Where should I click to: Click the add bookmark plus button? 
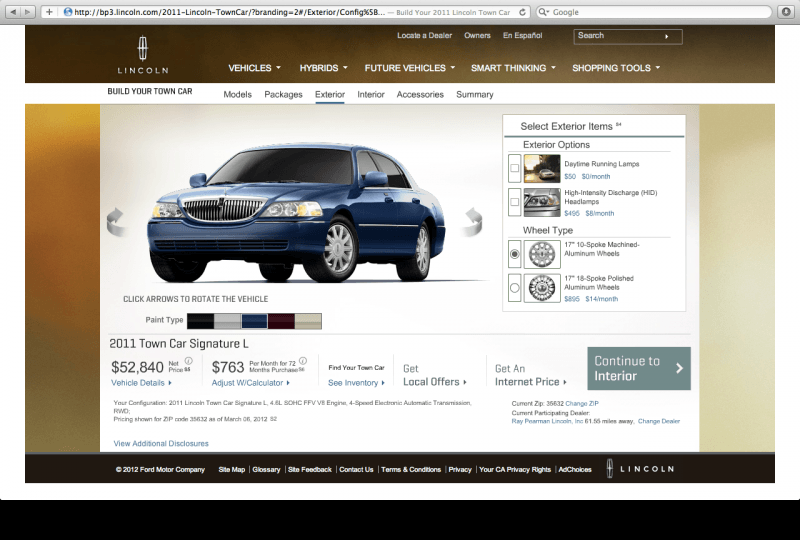click(x=49, y=12)
